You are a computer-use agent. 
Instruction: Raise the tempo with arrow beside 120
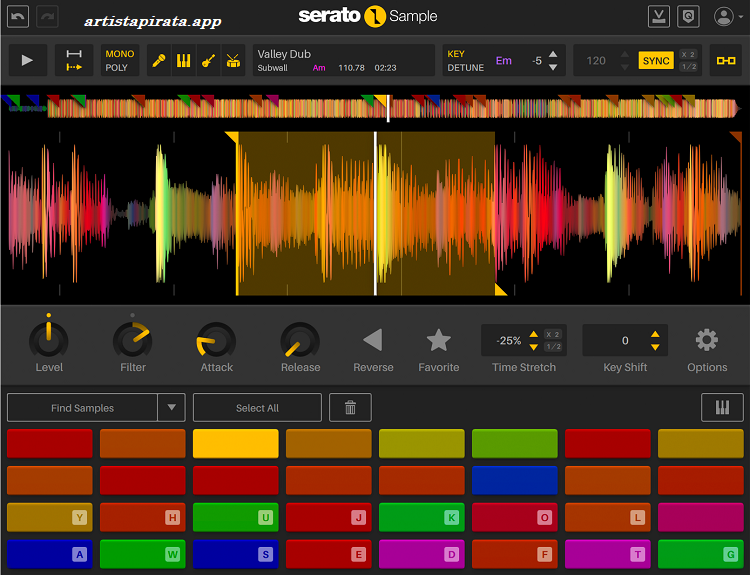click(624, 54)
